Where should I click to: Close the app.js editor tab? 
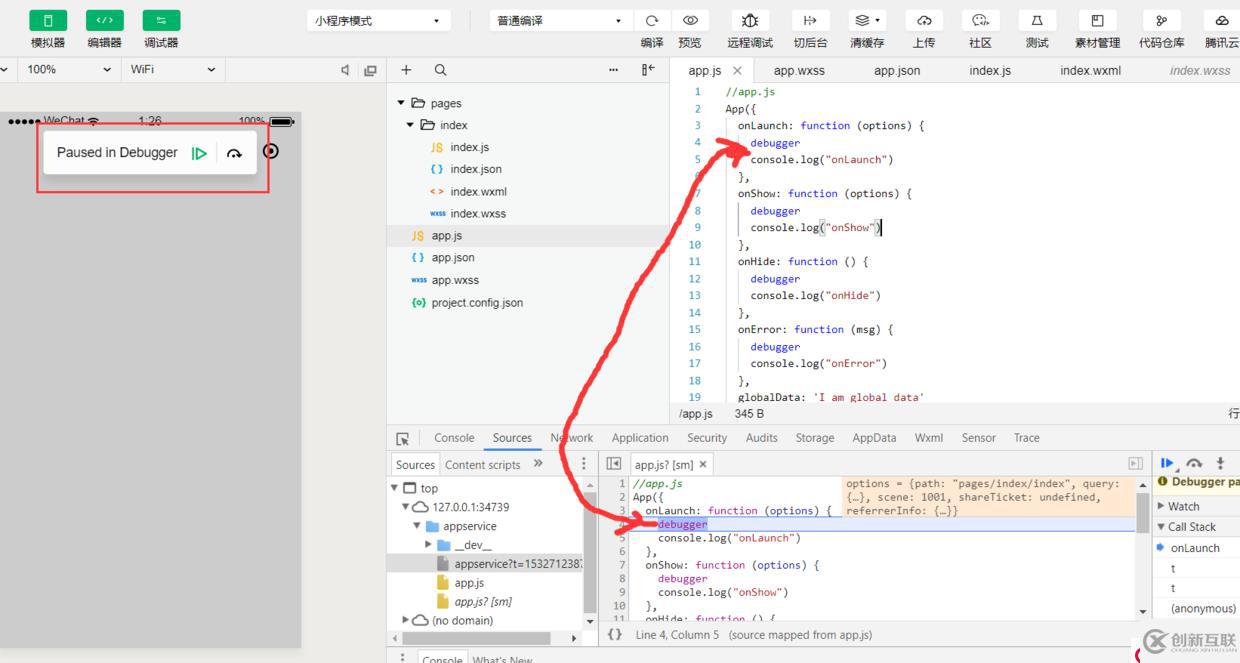coord(737,71)
